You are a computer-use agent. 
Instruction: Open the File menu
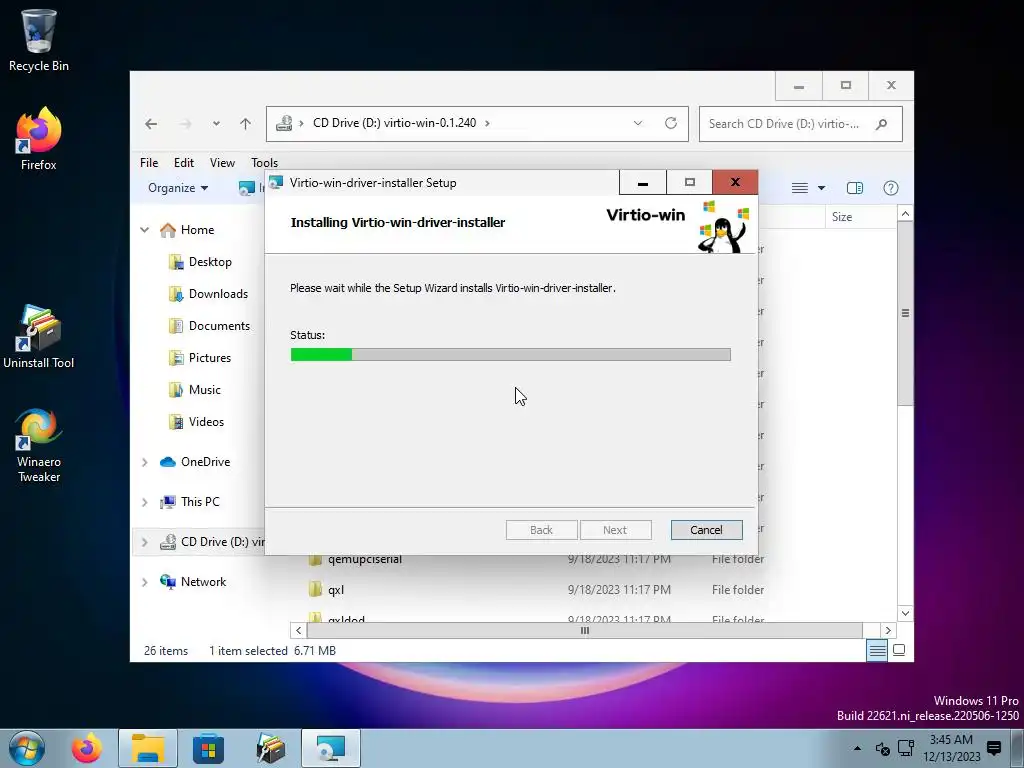tap(149, 163)
